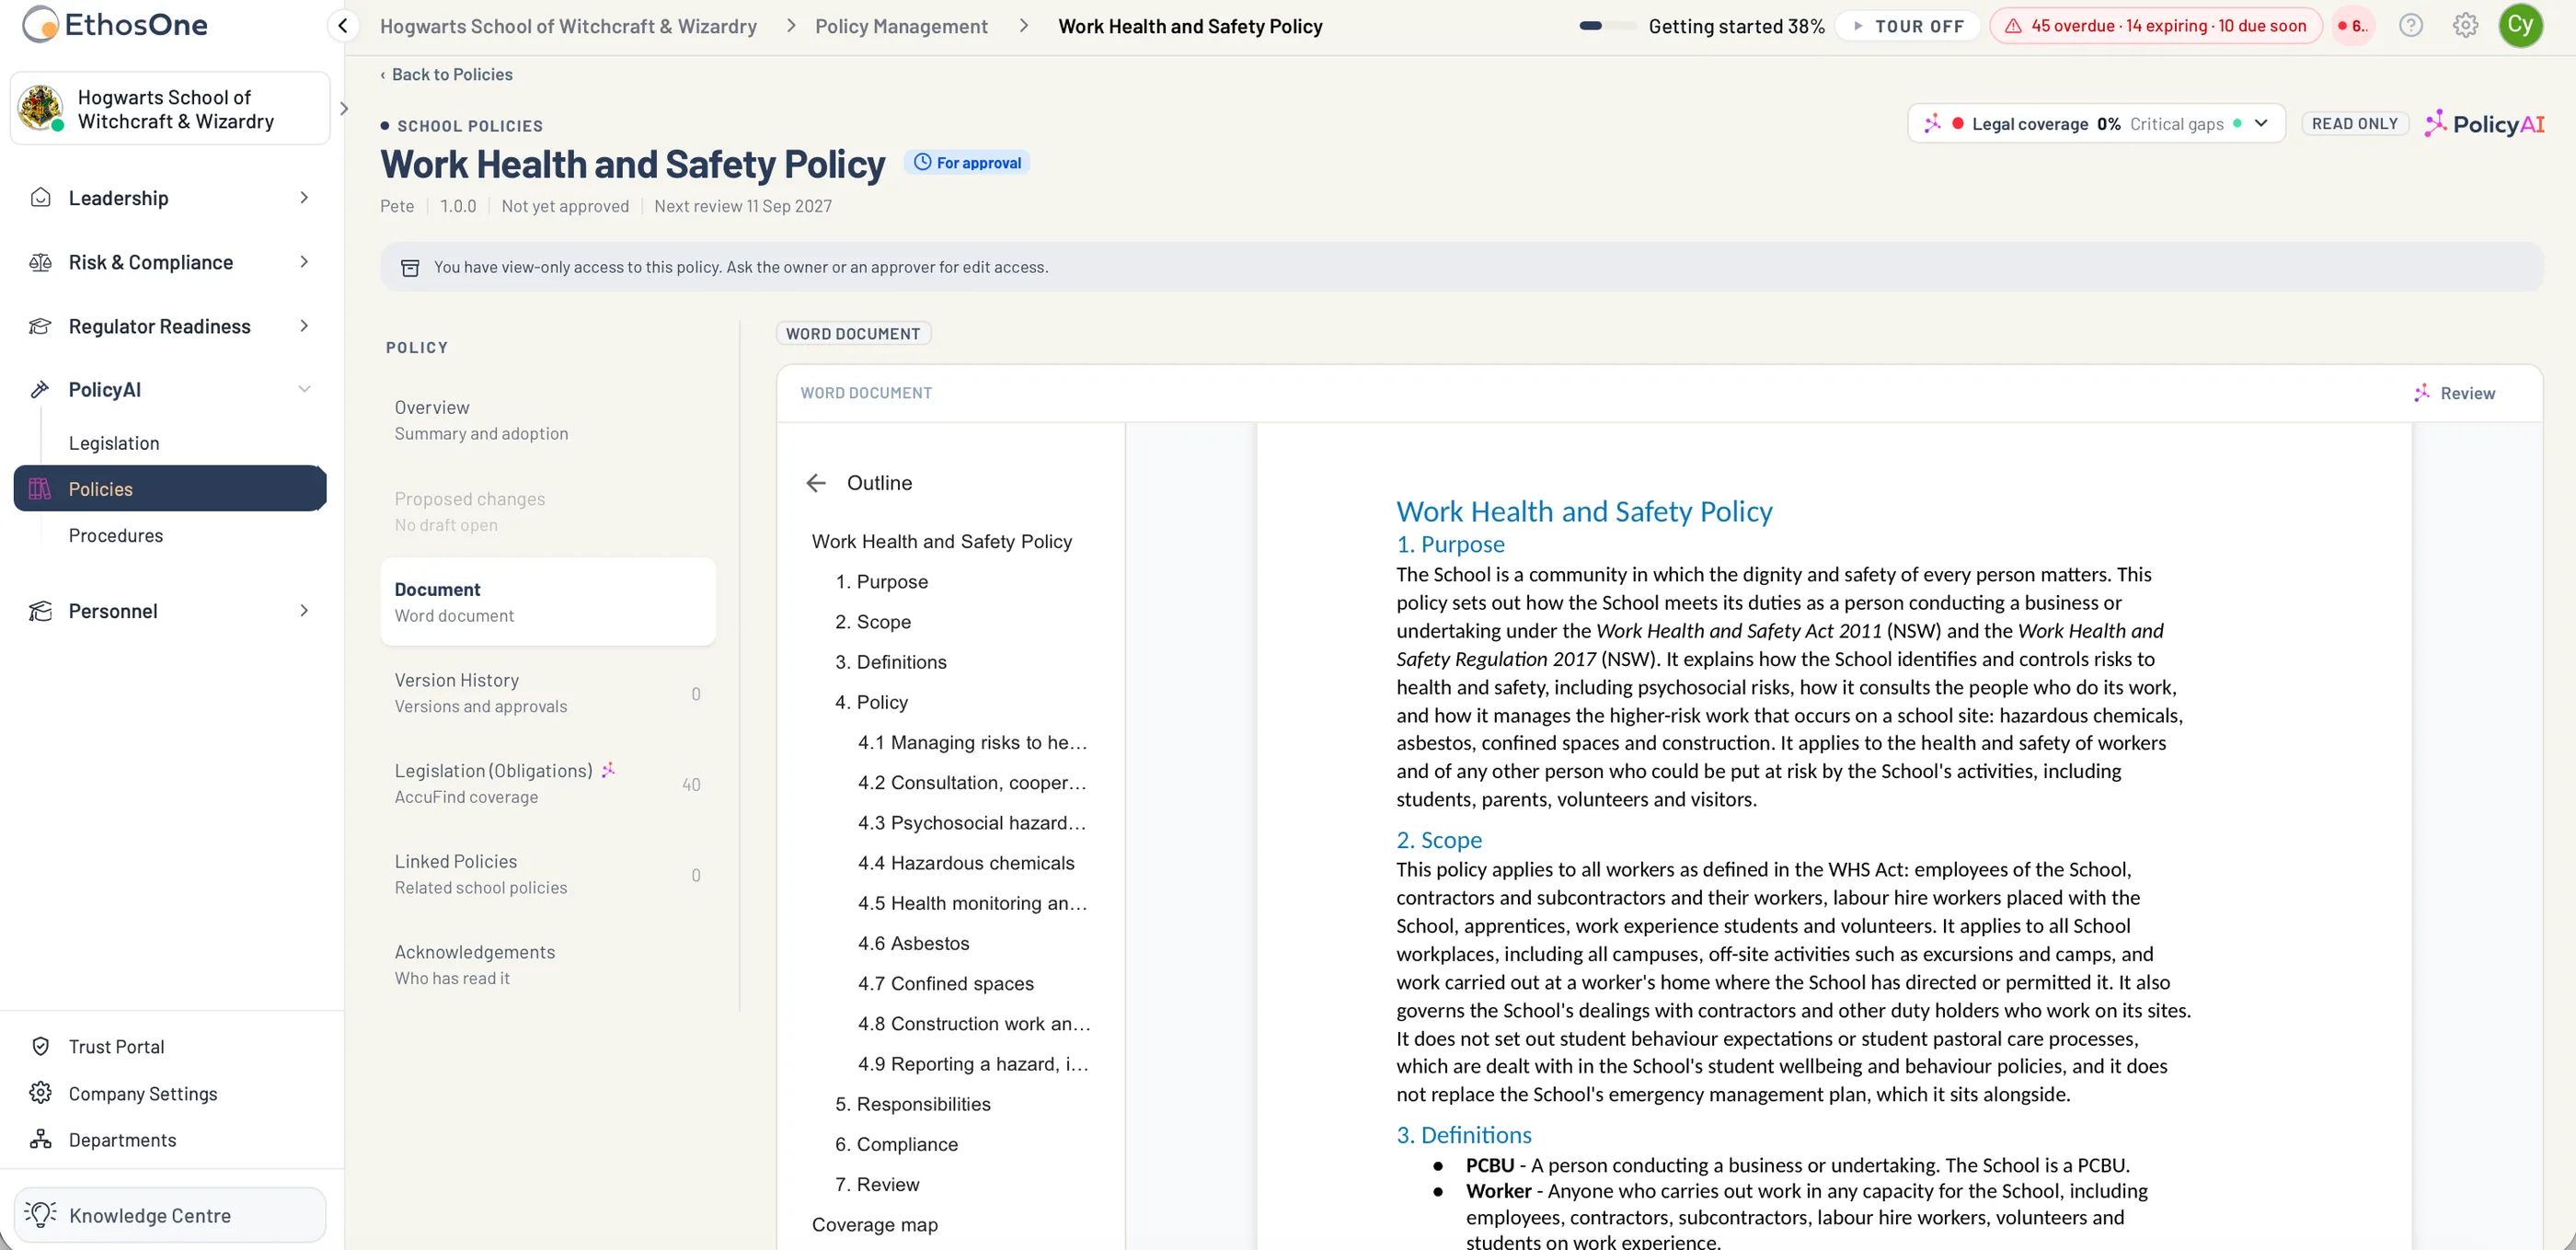Collapse sidebar with the back chevron button
The height and width of the screenshot is (1250, 2576).
coord(343,26)
